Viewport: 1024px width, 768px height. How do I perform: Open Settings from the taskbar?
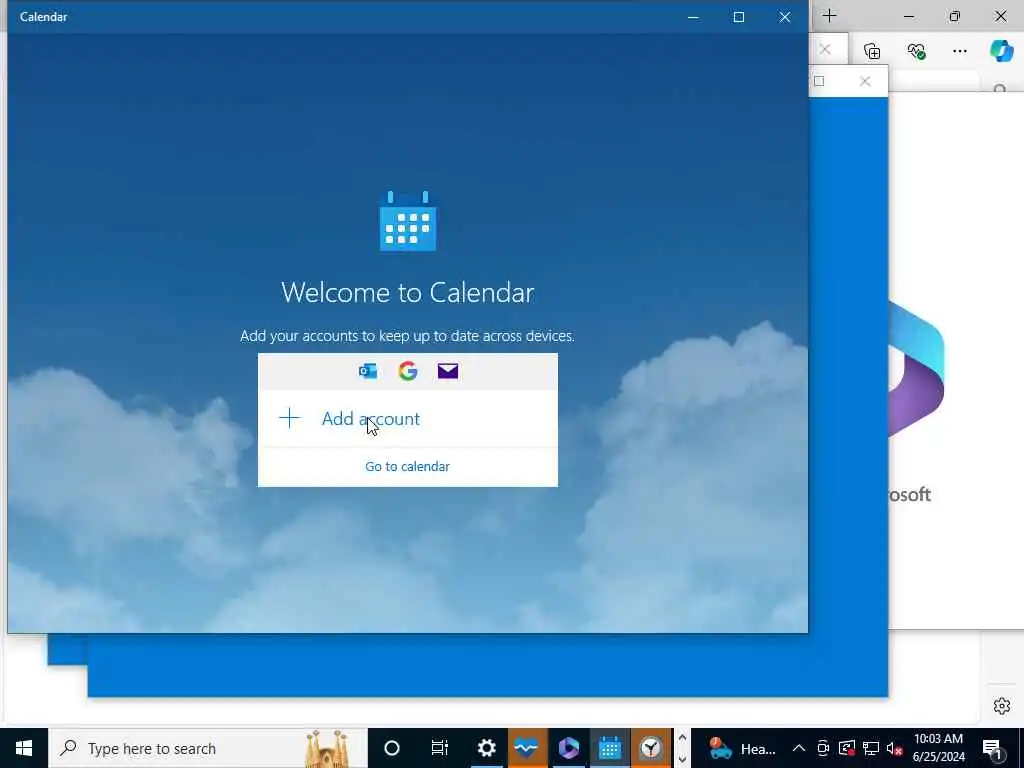487,748
